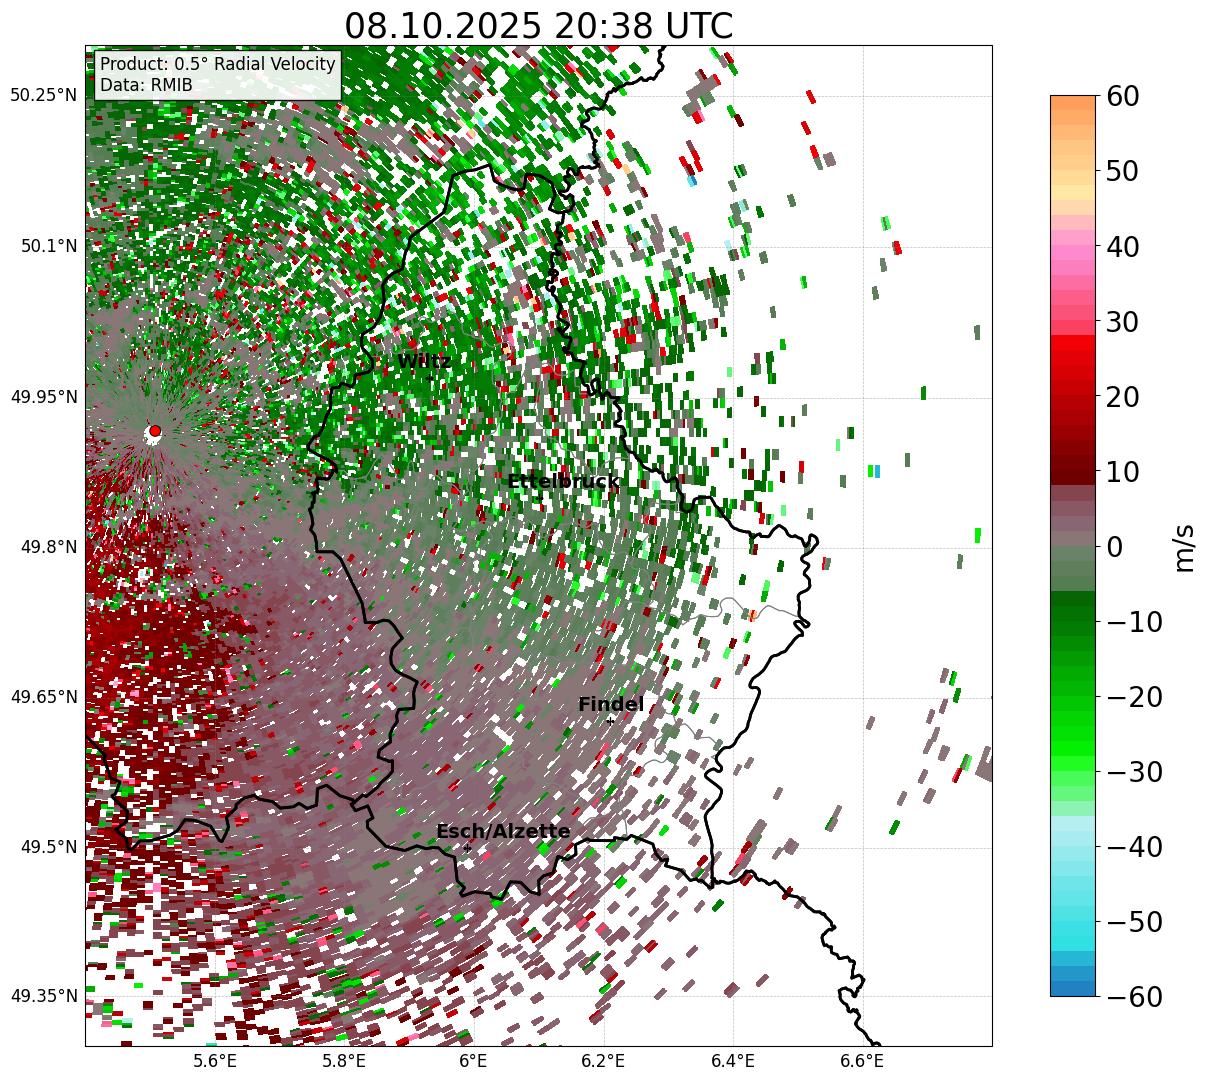The height and width of the screenshot is (1081, 1207).
Task: Click the colorbar value 50
Action: (1121, 171)
